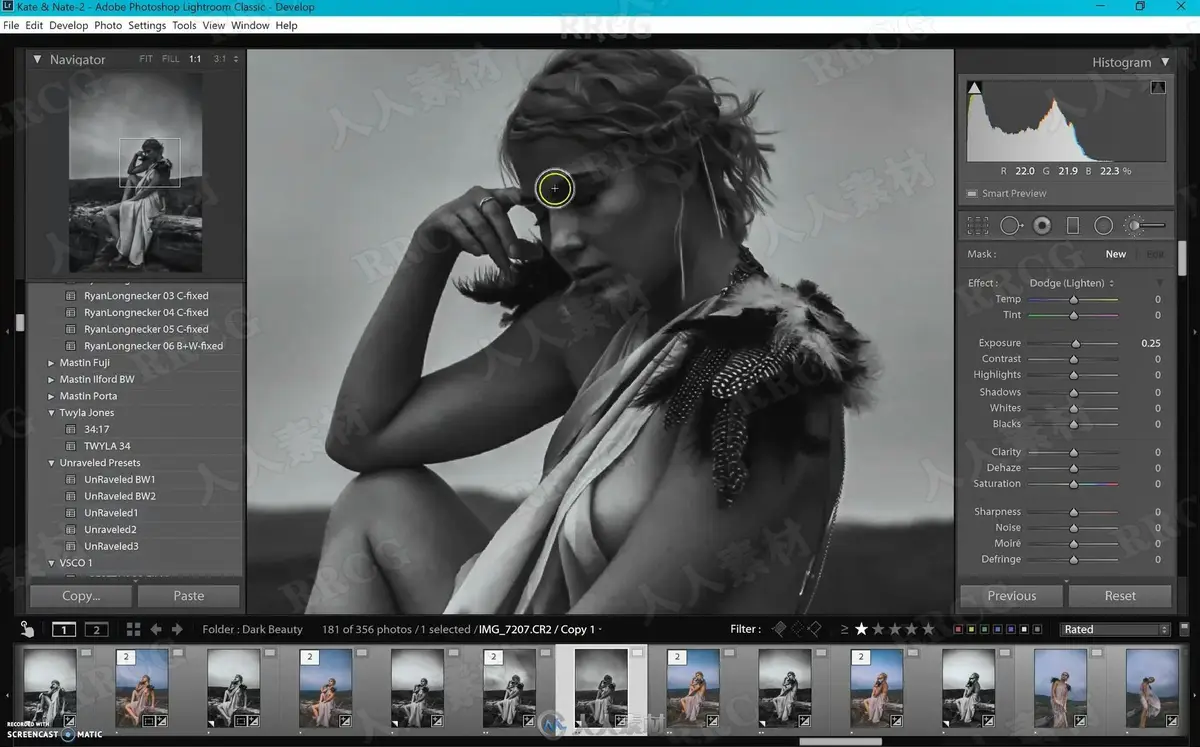
Task: Click the Paste button
Action: [x=189, y=596]
